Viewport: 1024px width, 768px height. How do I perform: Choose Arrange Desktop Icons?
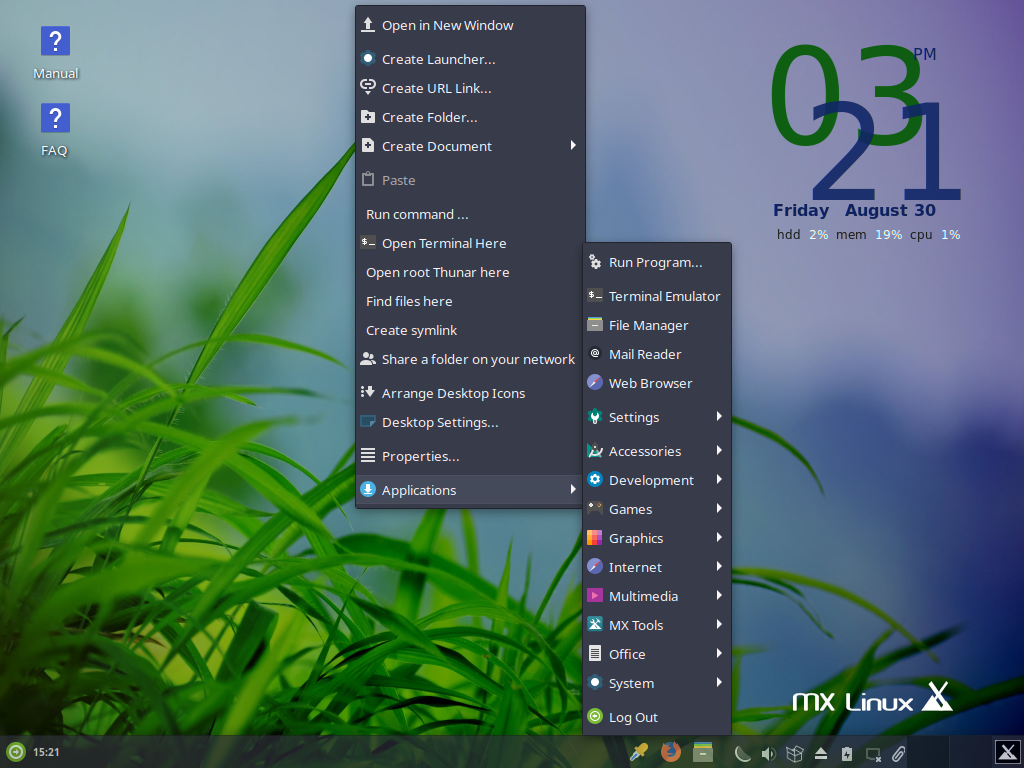click(x=470, y=393)
